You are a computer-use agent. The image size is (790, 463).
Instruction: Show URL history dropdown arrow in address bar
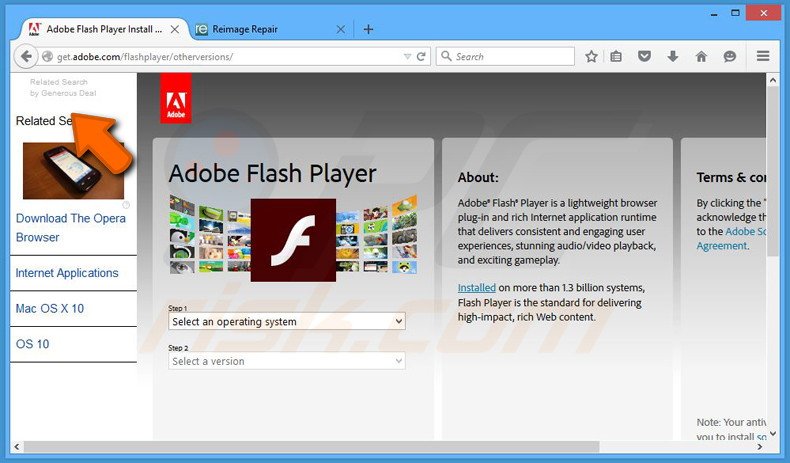point(406,57)
